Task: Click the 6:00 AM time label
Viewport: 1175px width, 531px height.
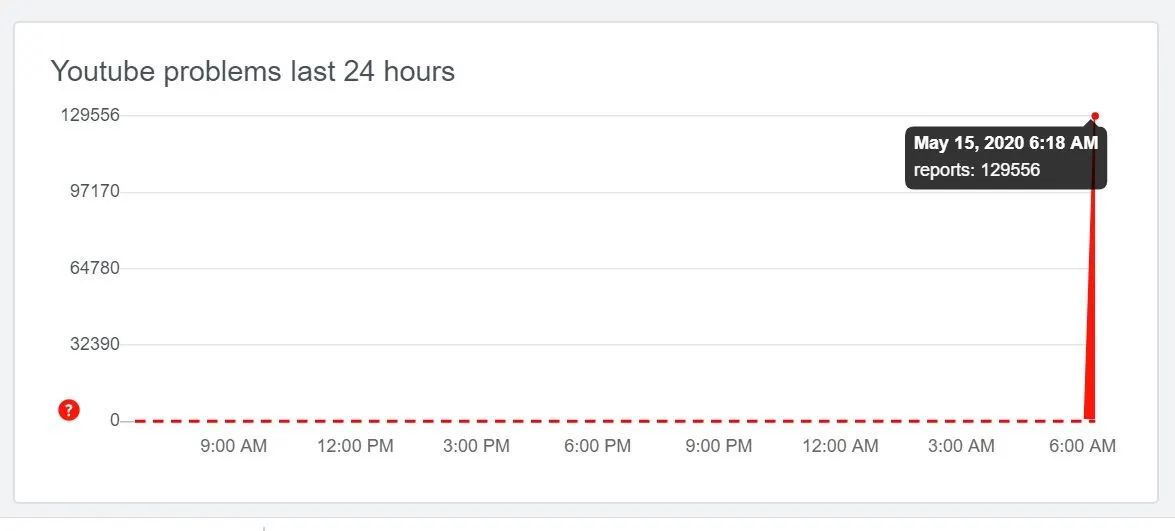Action: pos(1082,446)
